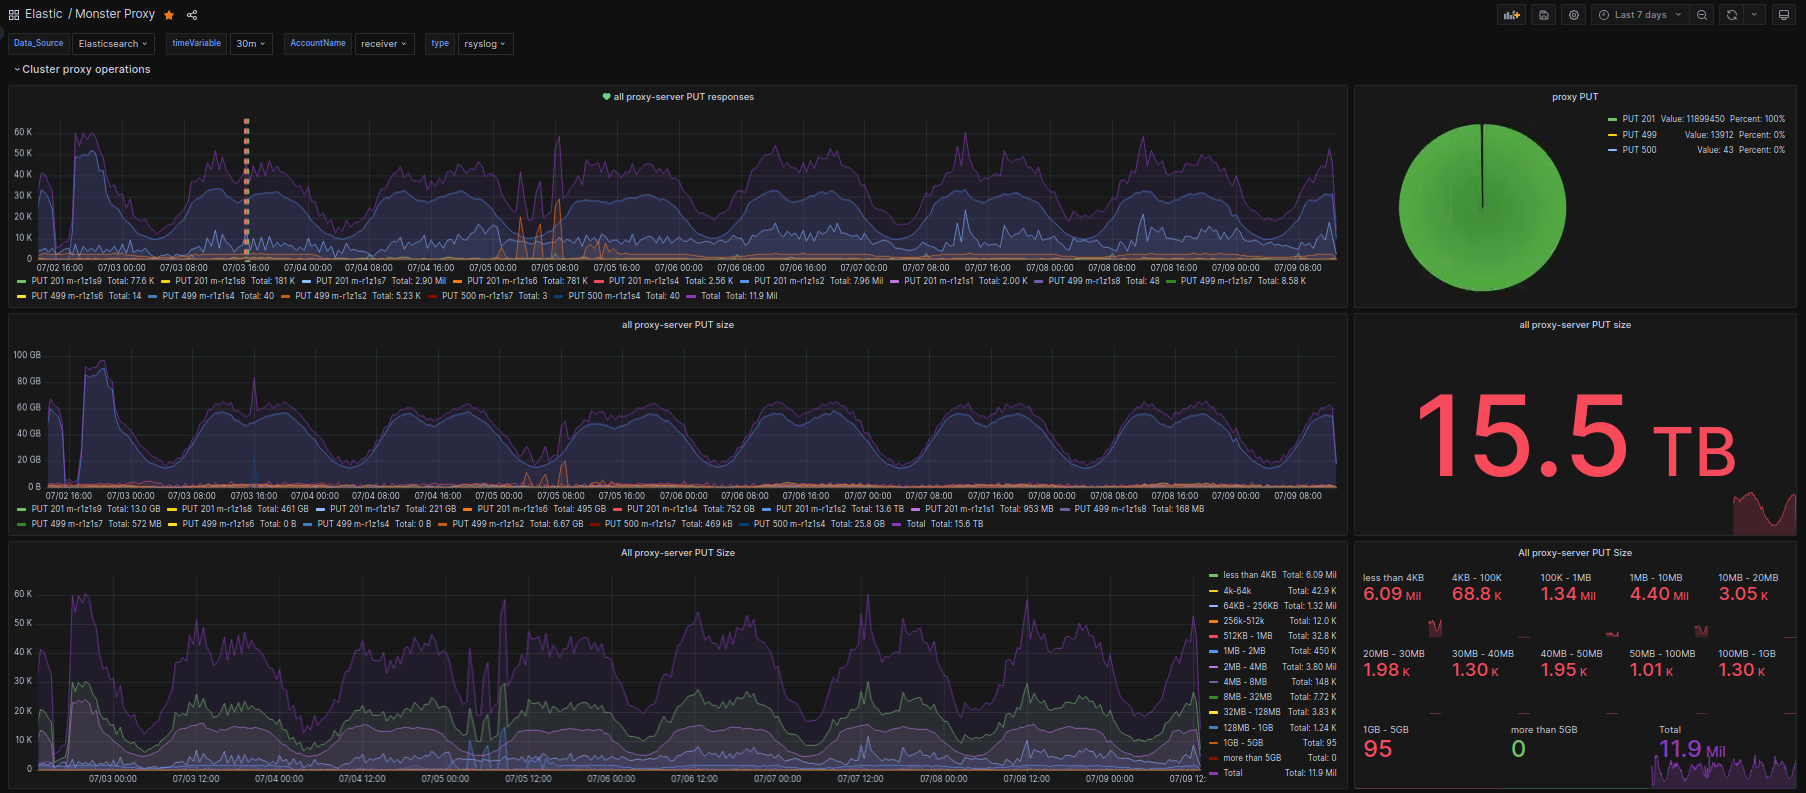Collapse the 'Cluster proxy operations' row
The height and width of the screenshot is (793, 1806).
pos(81,70)
